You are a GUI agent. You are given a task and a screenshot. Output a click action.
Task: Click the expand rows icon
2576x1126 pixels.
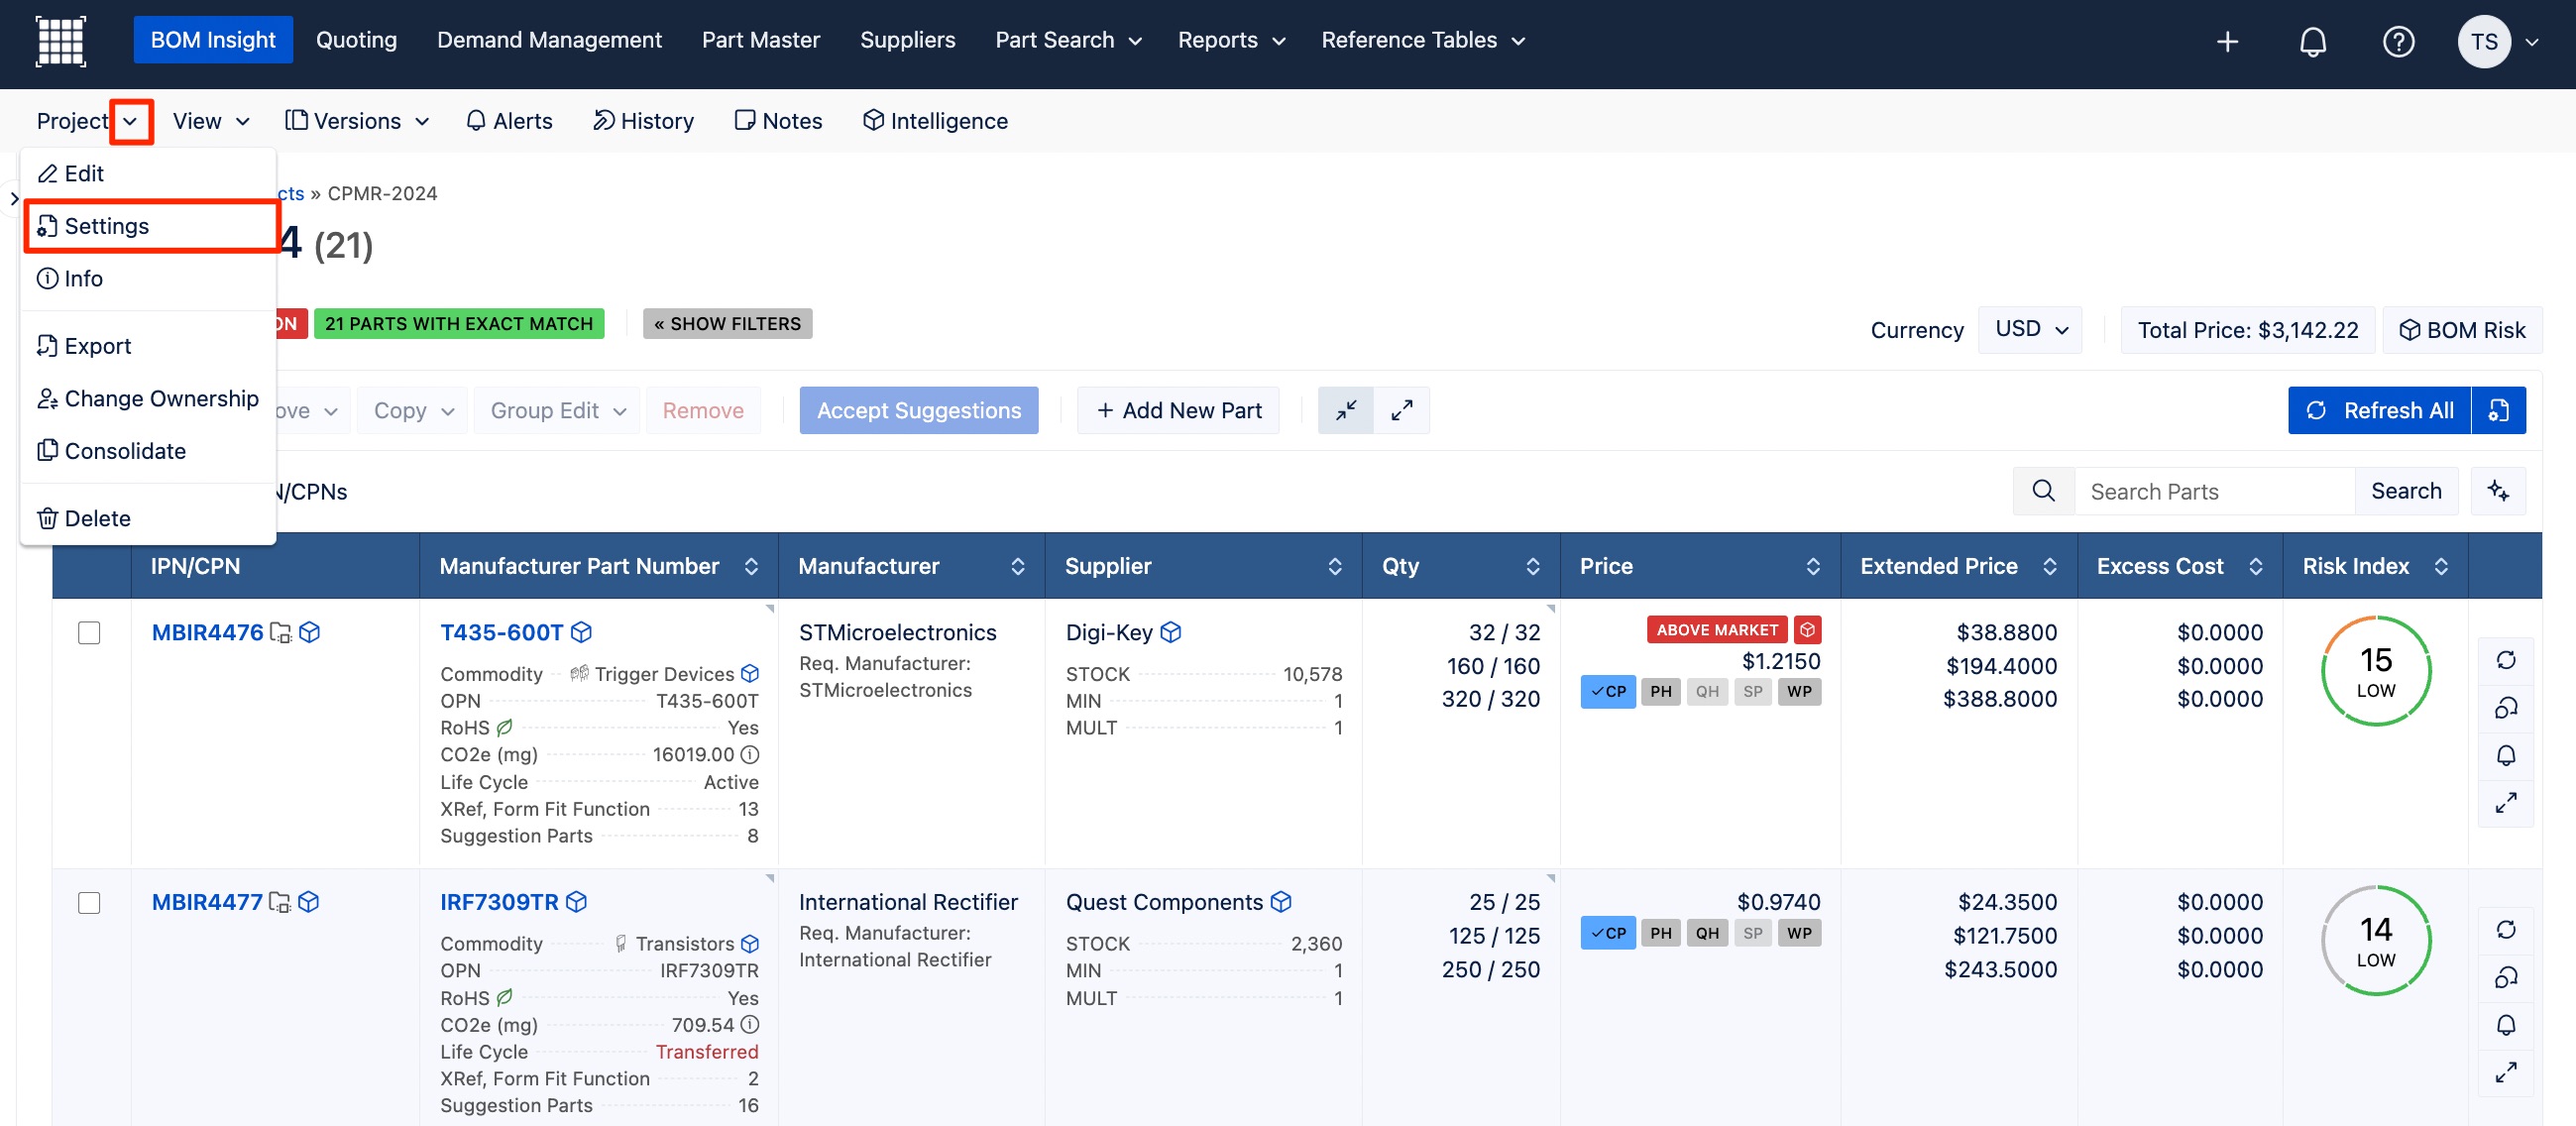click(1402, 410)
